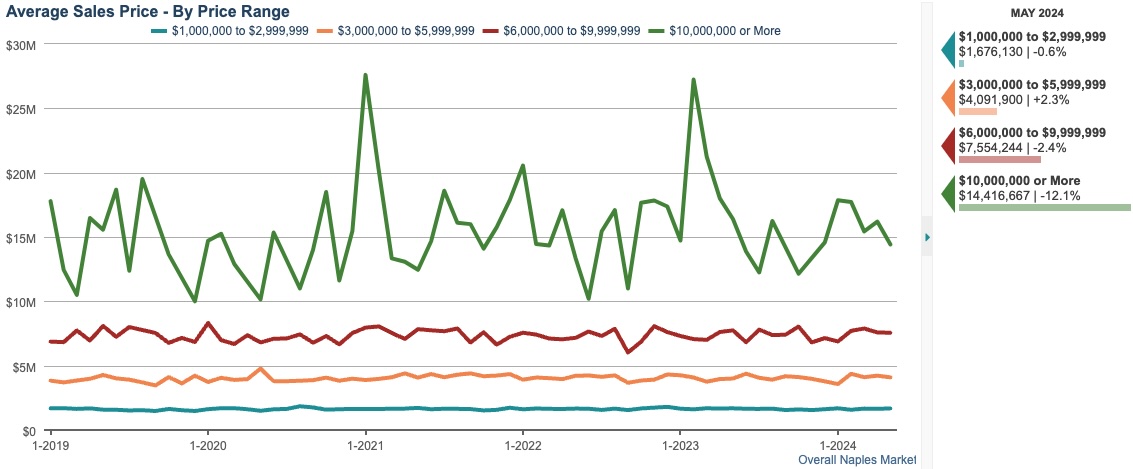Click the 1-2021 x-axis label
Screen dimensions: 1133x469
click(x=366, y=446)
